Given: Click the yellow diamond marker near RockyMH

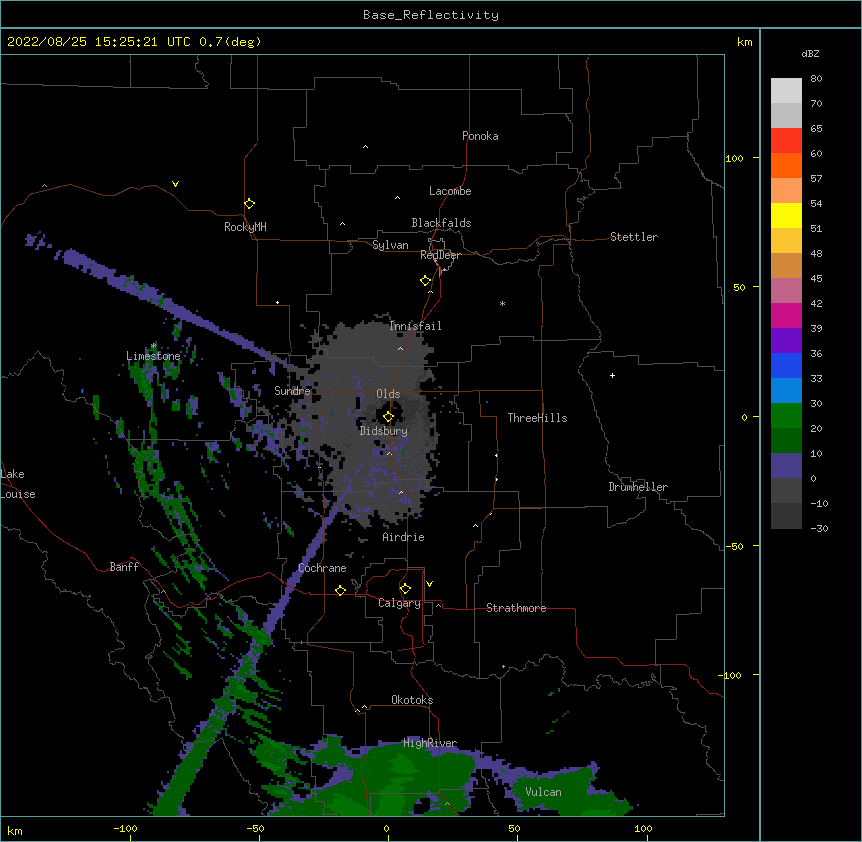Looking at the screenshot, I should point(250,204).
